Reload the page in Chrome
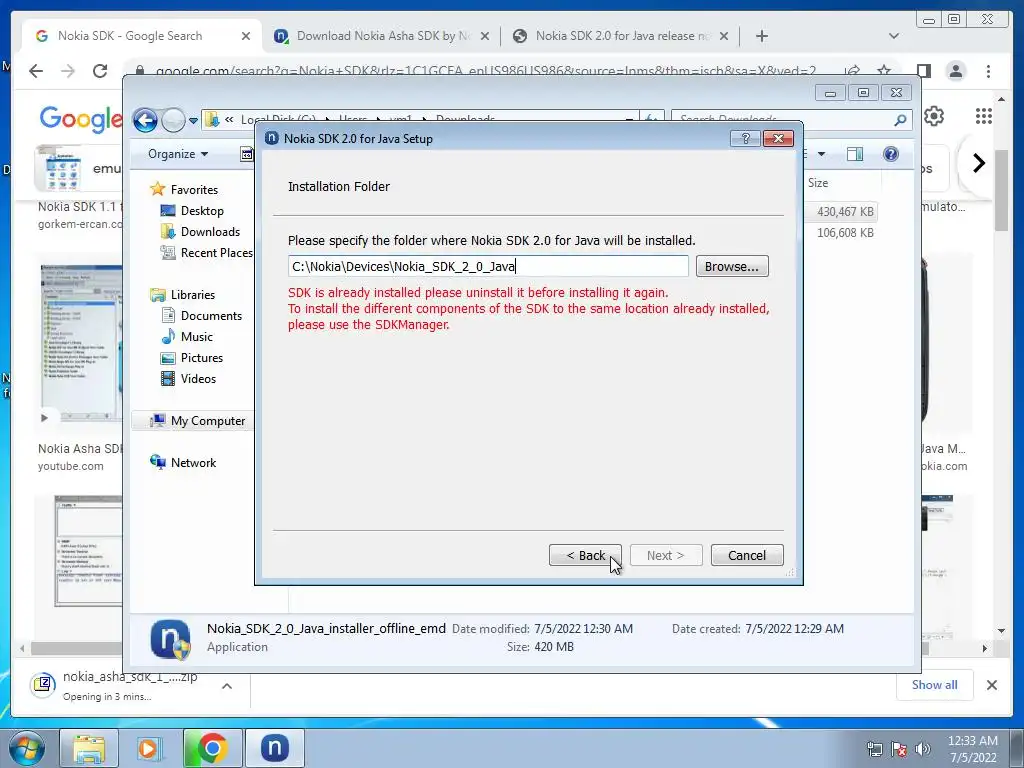The image size is (1024, 768). pos(100,71)
